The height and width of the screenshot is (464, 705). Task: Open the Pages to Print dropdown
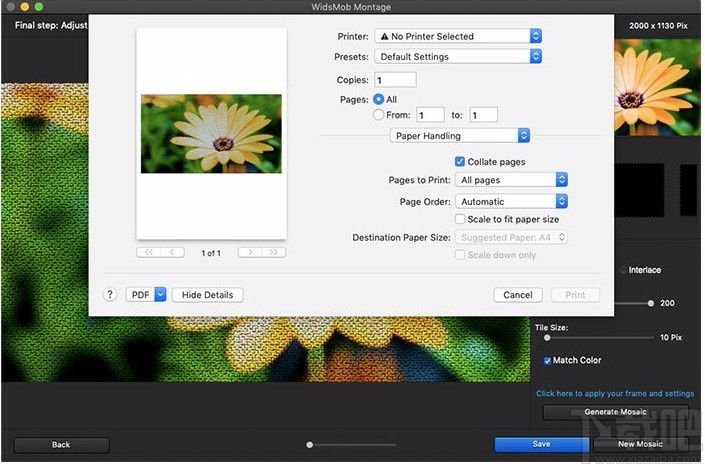(511, 180)
